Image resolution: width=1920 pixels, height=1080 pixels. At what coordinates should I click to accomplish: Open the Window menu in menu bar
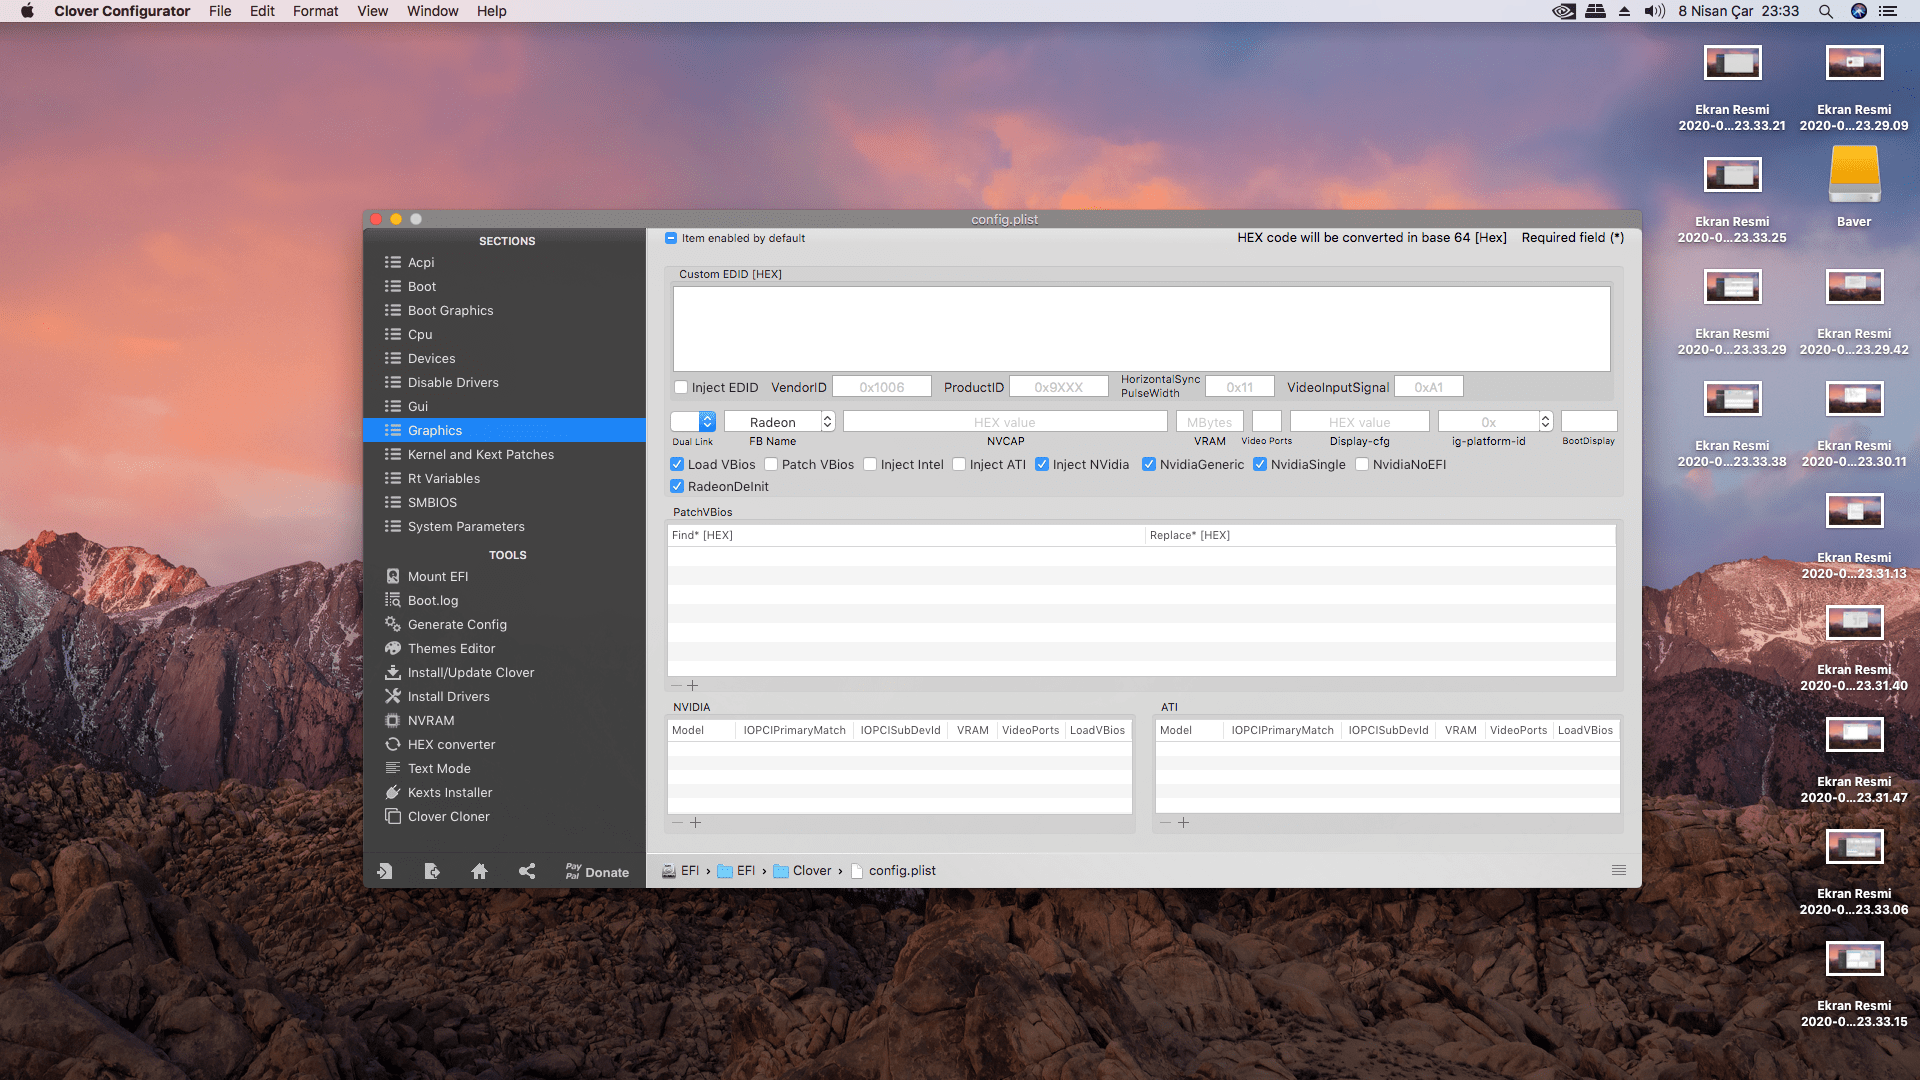click(432, 11)
